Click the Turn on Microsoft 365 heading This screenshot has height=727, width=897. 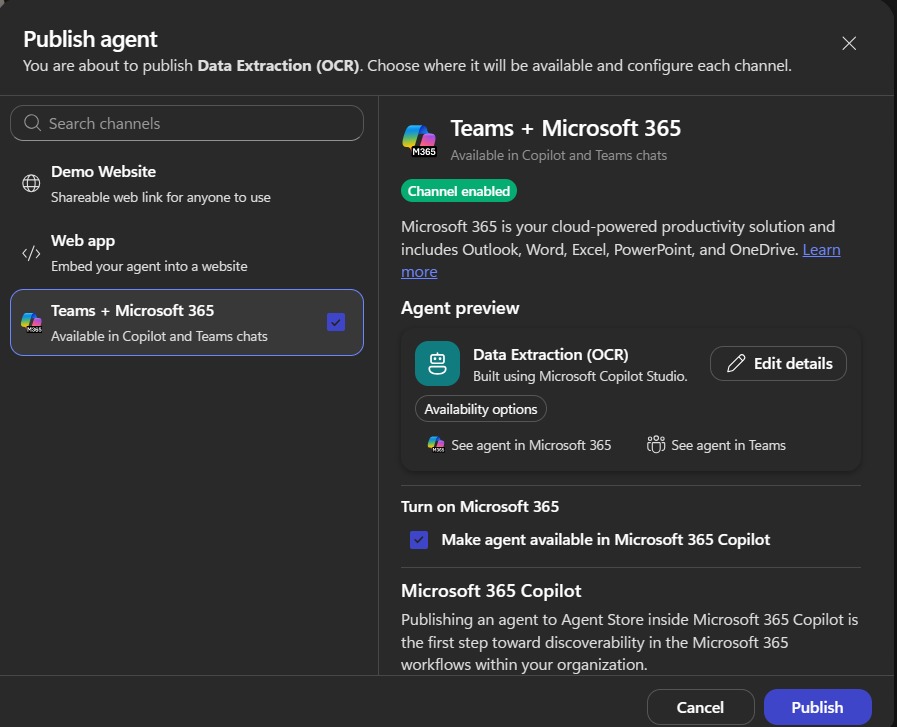click(480, 507)
